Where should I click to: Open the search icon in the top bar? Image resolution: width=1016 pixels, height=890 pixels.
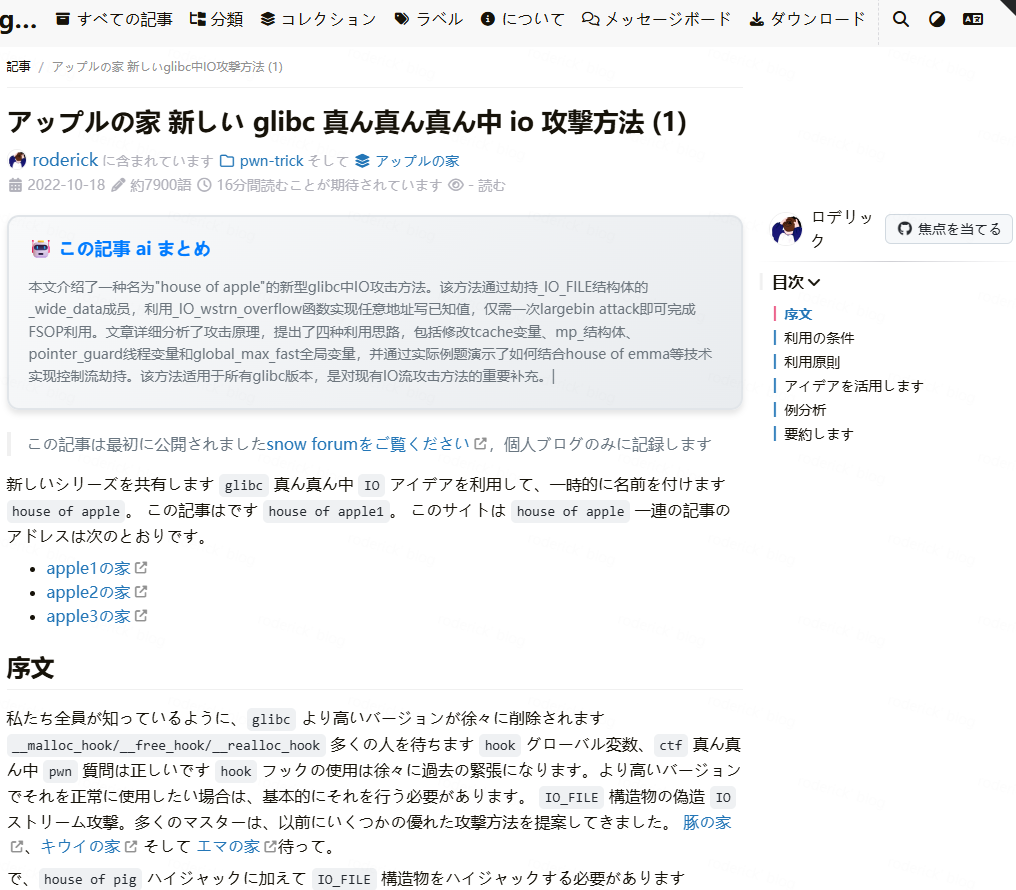coord(901,19)
